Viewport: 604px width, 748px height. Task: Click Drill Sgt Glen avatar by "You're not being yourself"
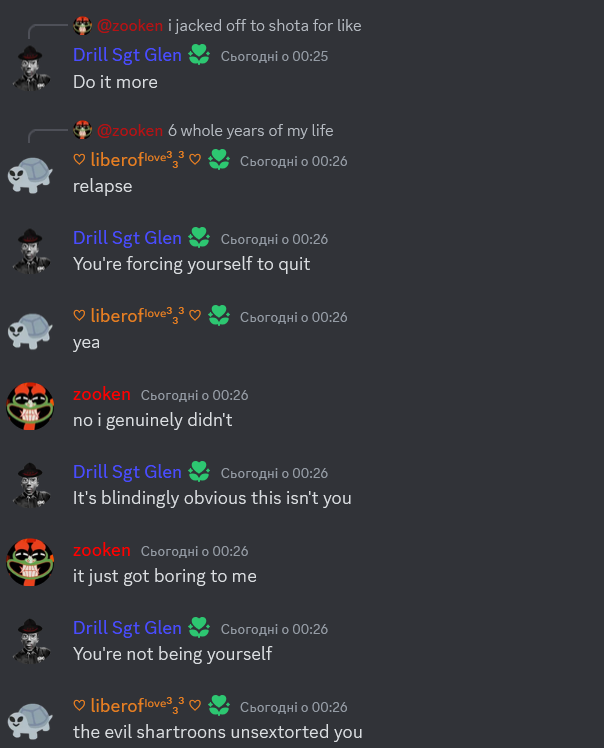pyautogui.click(x=31, y=642)
